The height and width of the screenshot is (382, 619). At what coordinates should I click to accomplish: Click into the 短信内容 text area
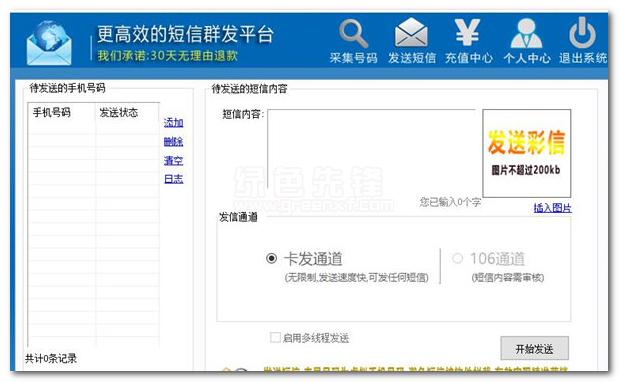[371, 149]
